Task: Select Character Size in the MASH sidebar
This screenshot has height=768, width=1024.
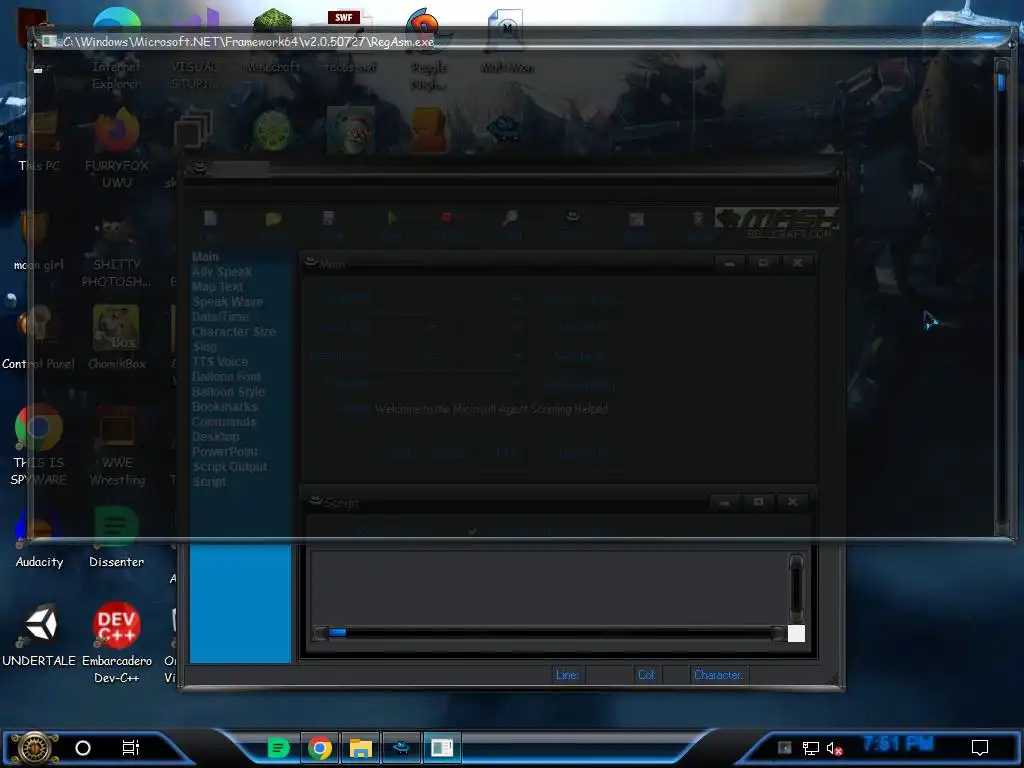Action: click(234, 332)
